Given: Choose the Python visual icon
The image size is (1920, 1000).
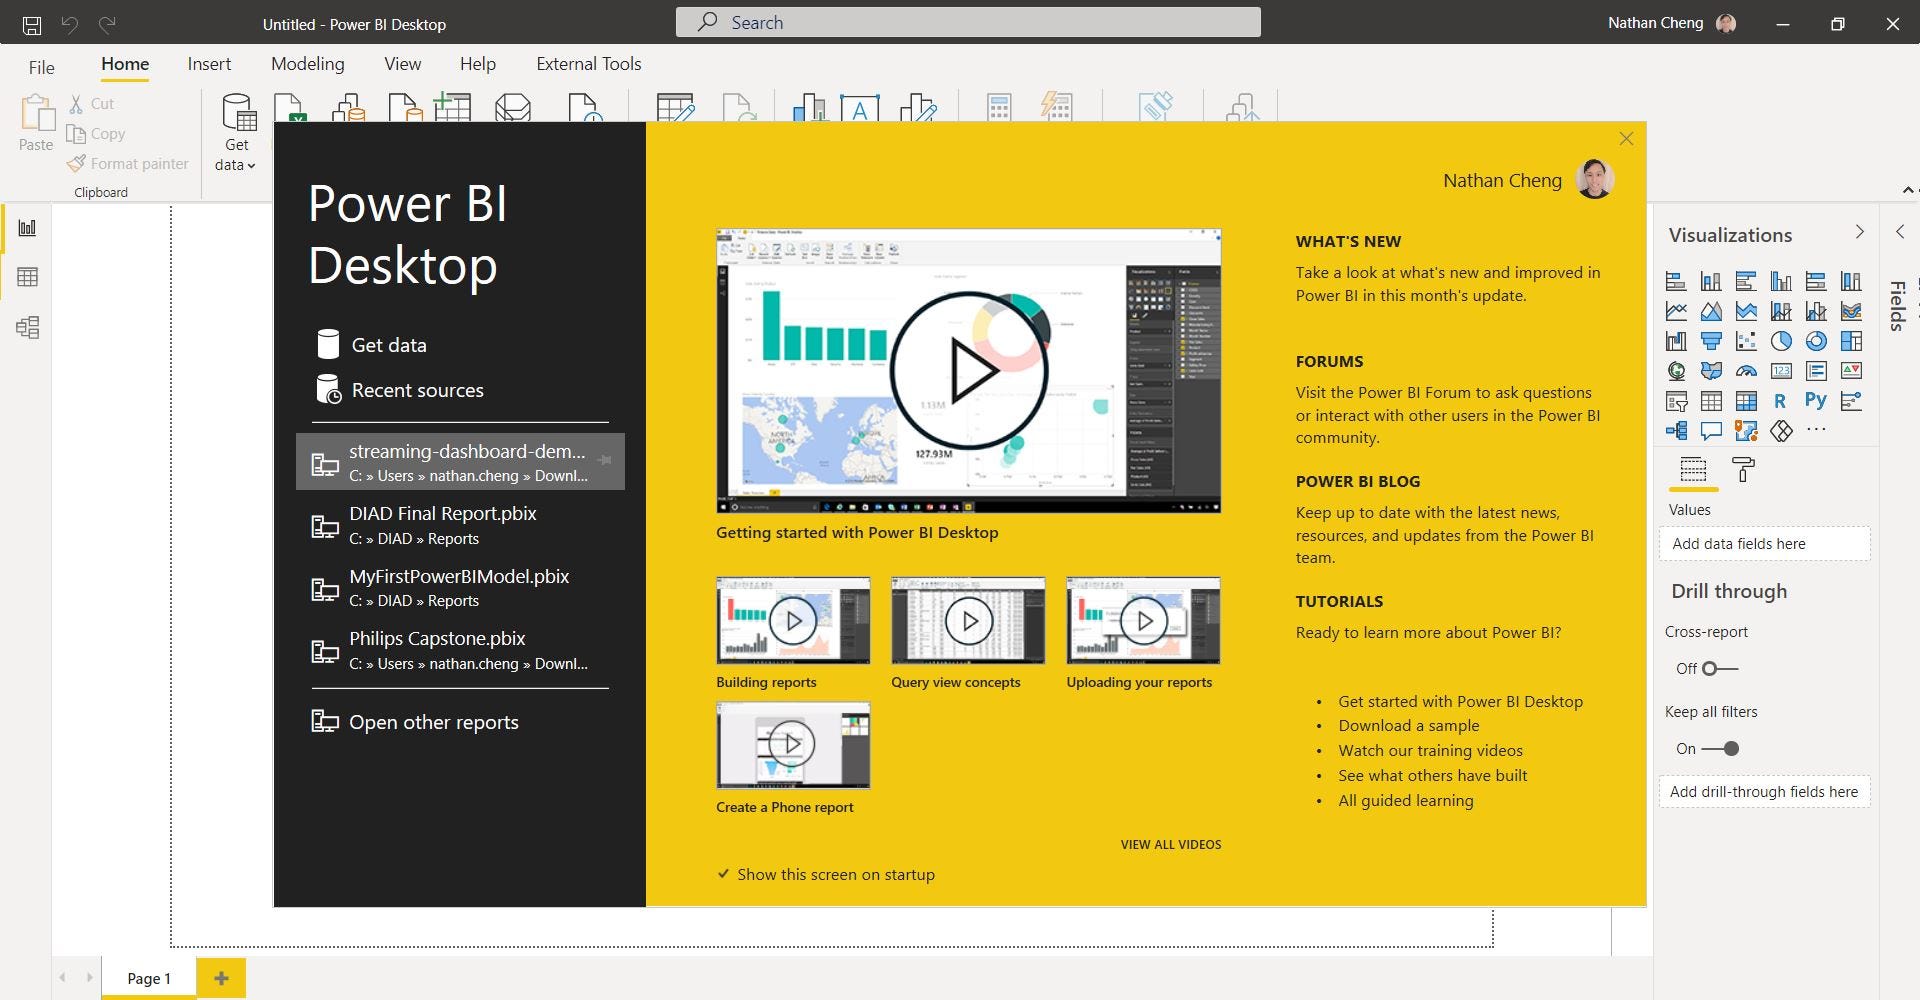Looking at the screenshot, I should tap(1816, 401).
